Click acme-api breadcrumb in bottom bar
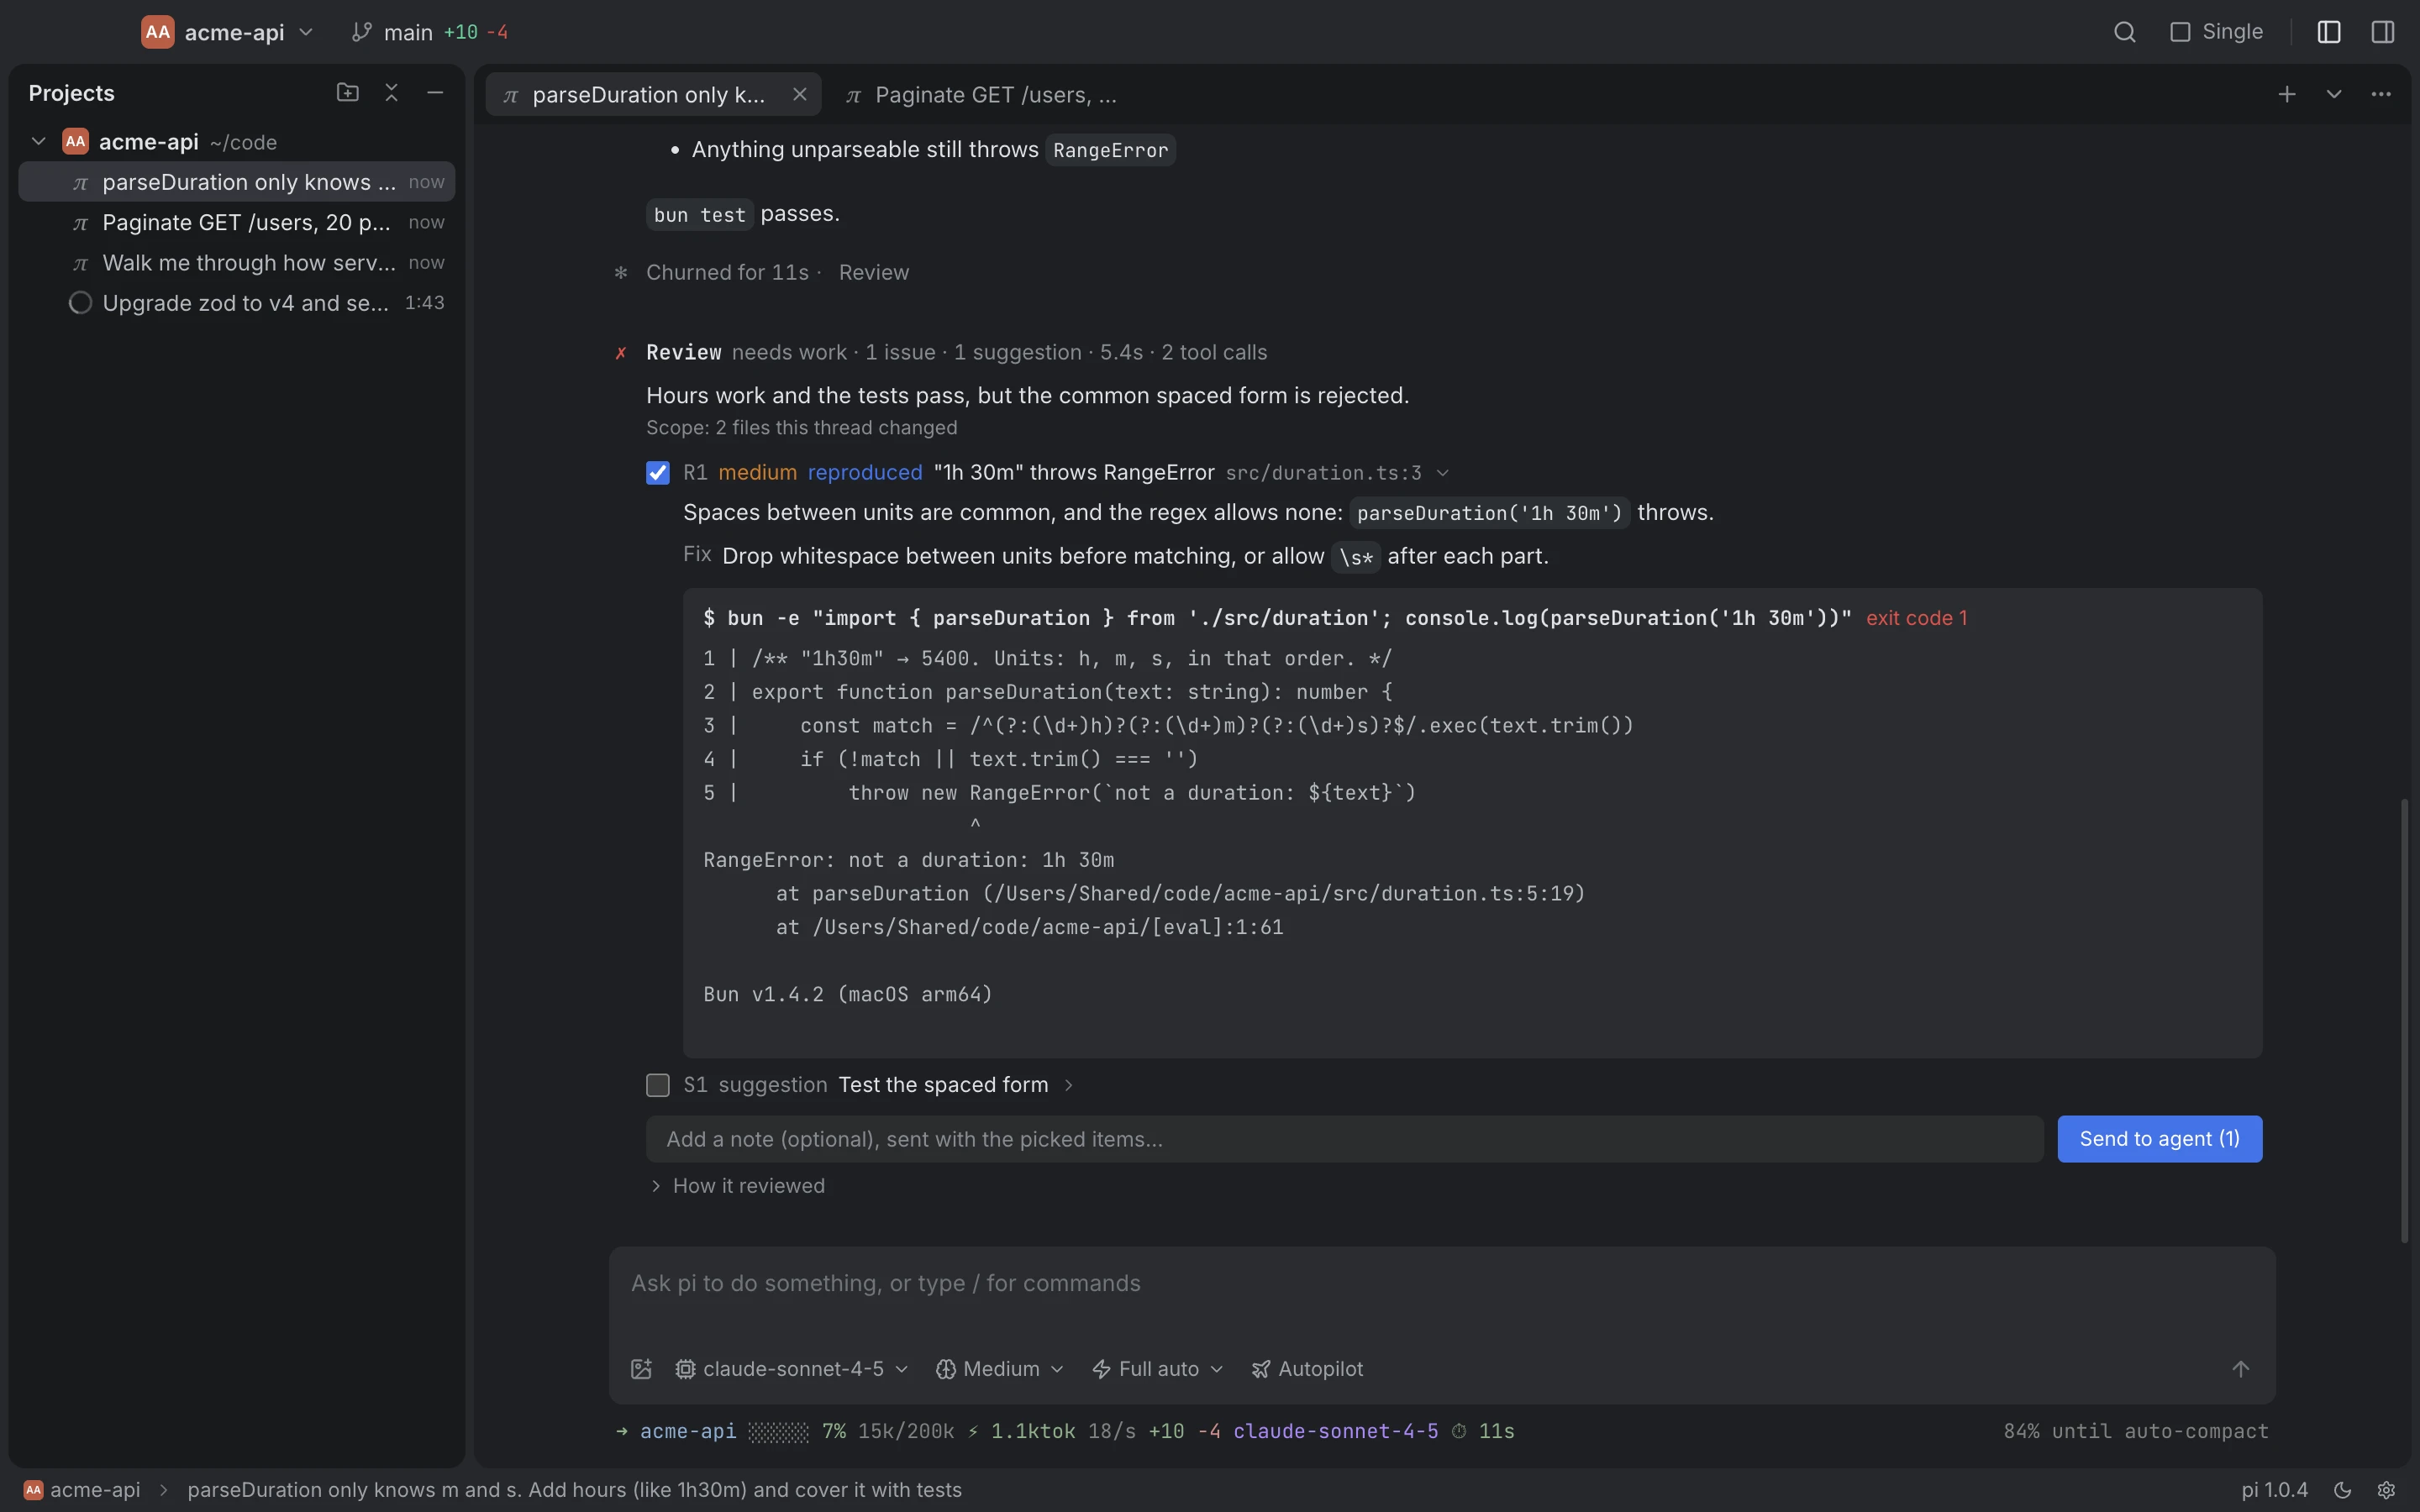The width and height of the screenshot is (2420, 1512). (82, 1490)
